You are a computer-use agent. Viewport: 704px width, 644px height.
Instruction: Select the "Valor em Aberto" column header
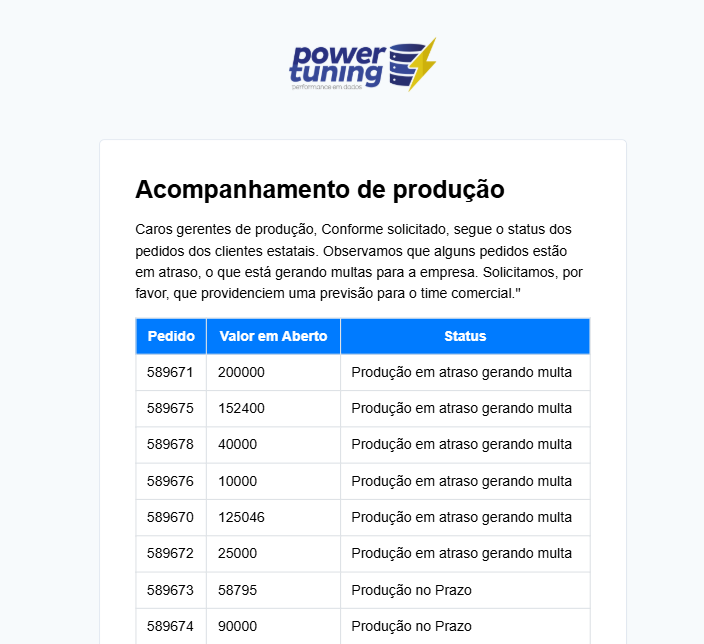pyautogui.click(x=273, y=336)
